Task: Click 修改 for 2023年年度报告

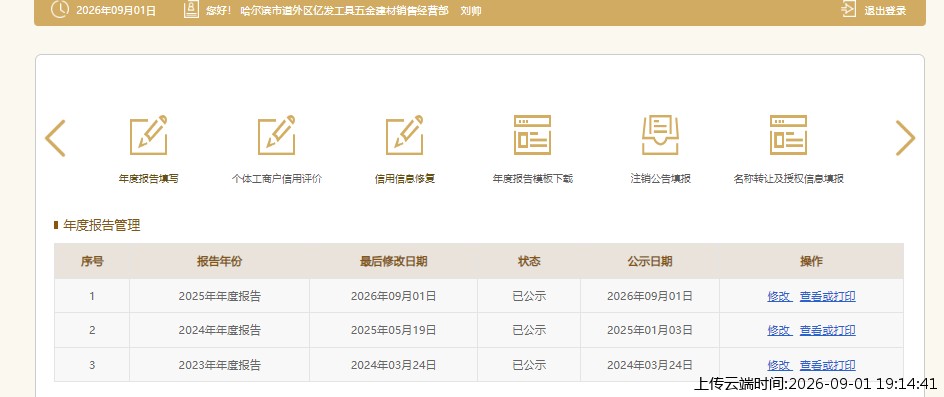Action: tap(780, 365)
